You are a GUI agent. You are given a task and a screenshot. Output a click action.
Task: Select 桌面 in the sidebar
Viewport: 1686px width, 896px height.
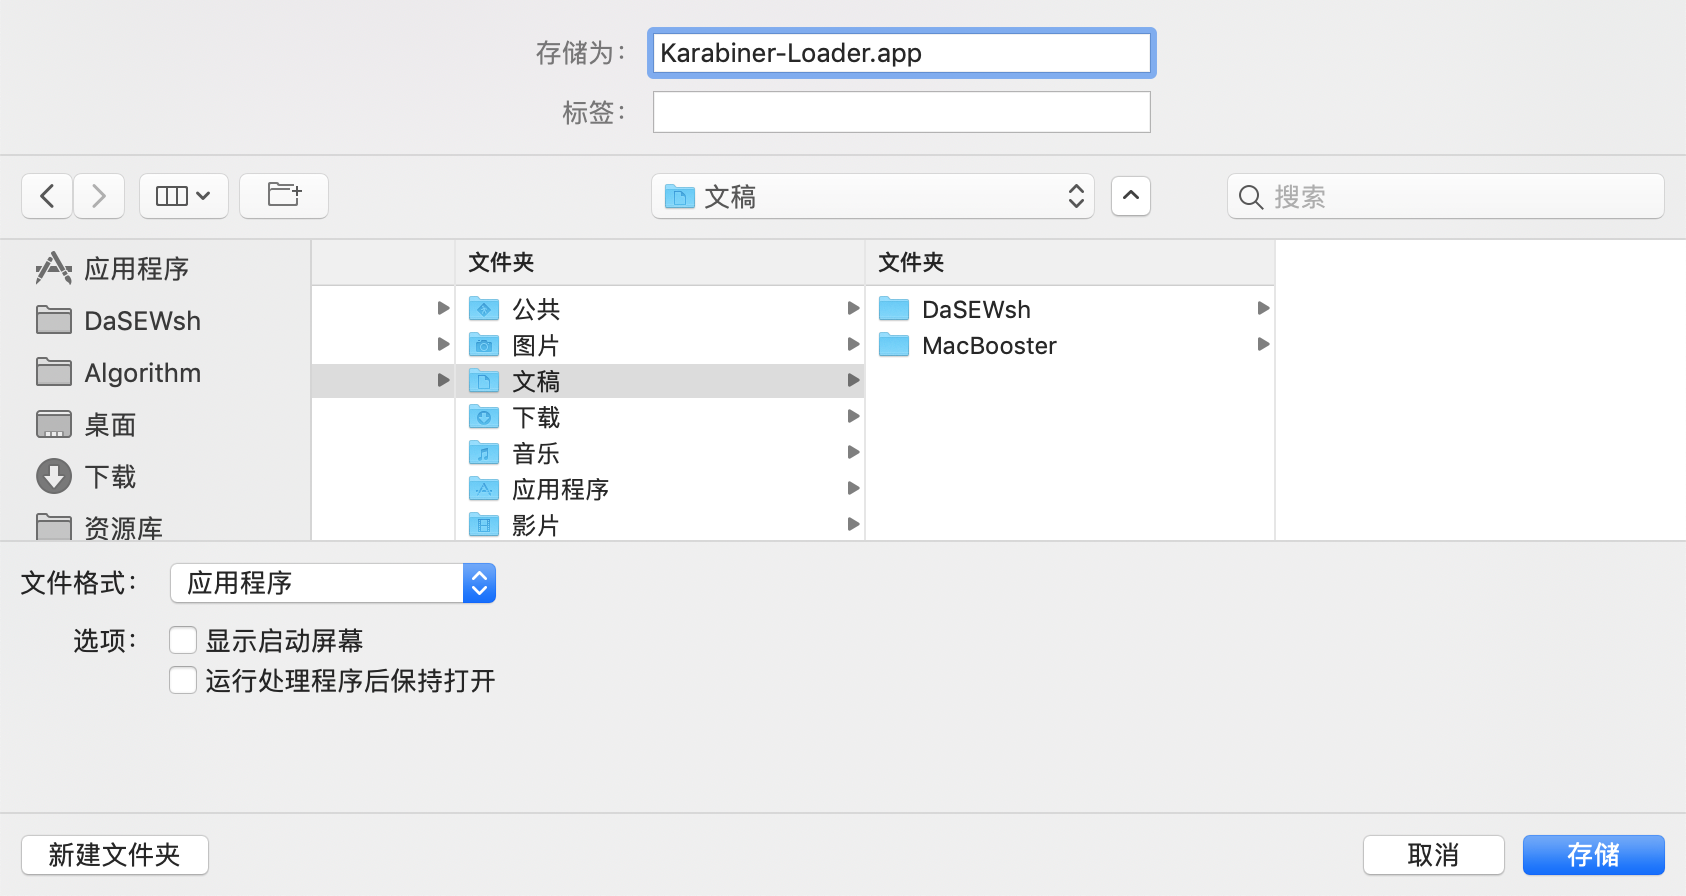tap(155, 424)
